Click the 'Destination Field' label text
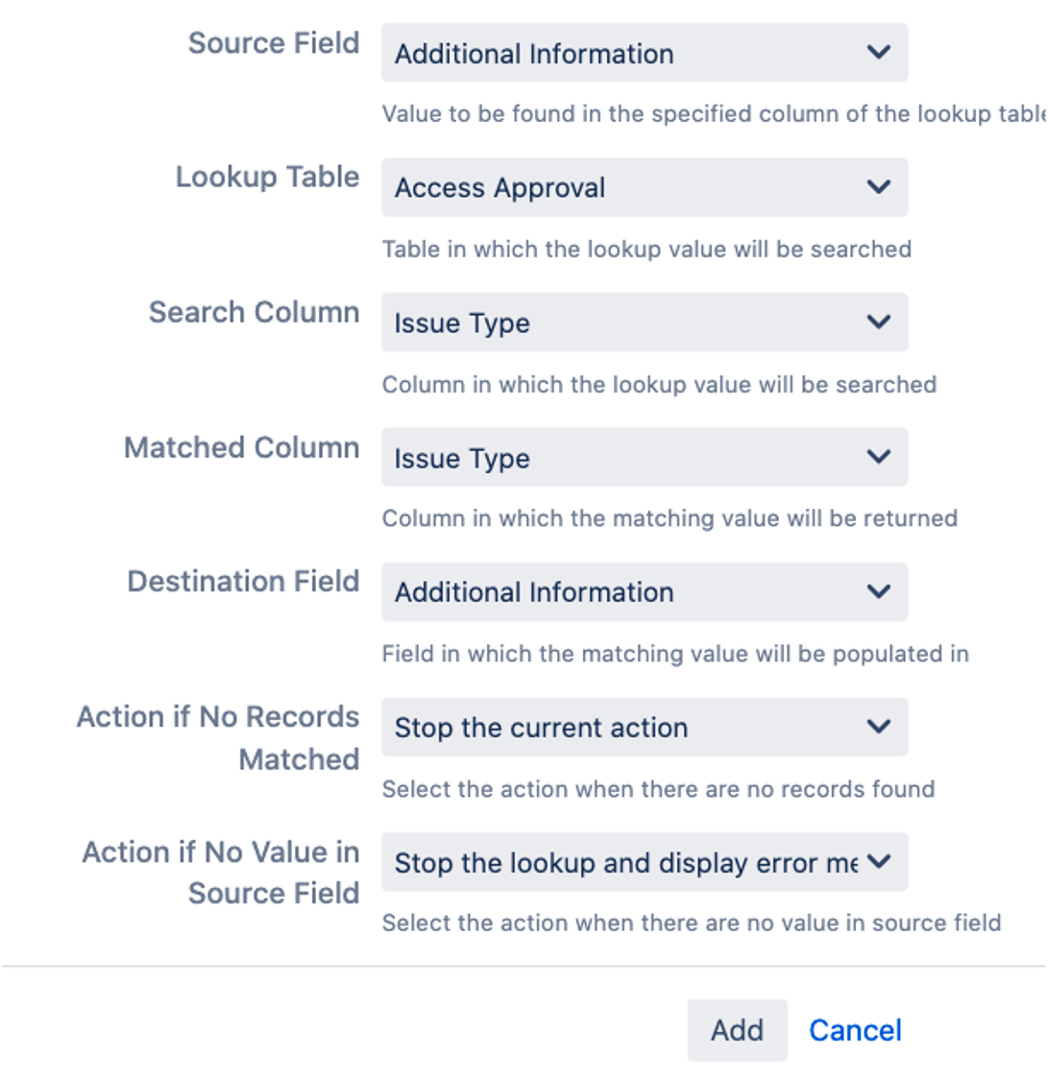The image size is (1048, 1080). pos(243,582)
